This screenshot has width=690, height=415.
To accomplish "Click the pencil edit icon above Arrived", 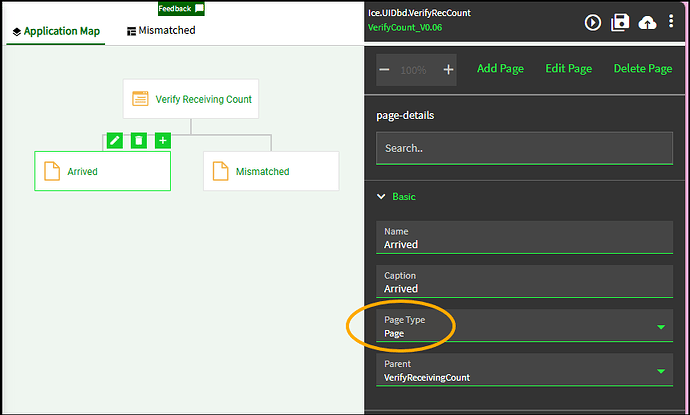I will pos(115,141).
